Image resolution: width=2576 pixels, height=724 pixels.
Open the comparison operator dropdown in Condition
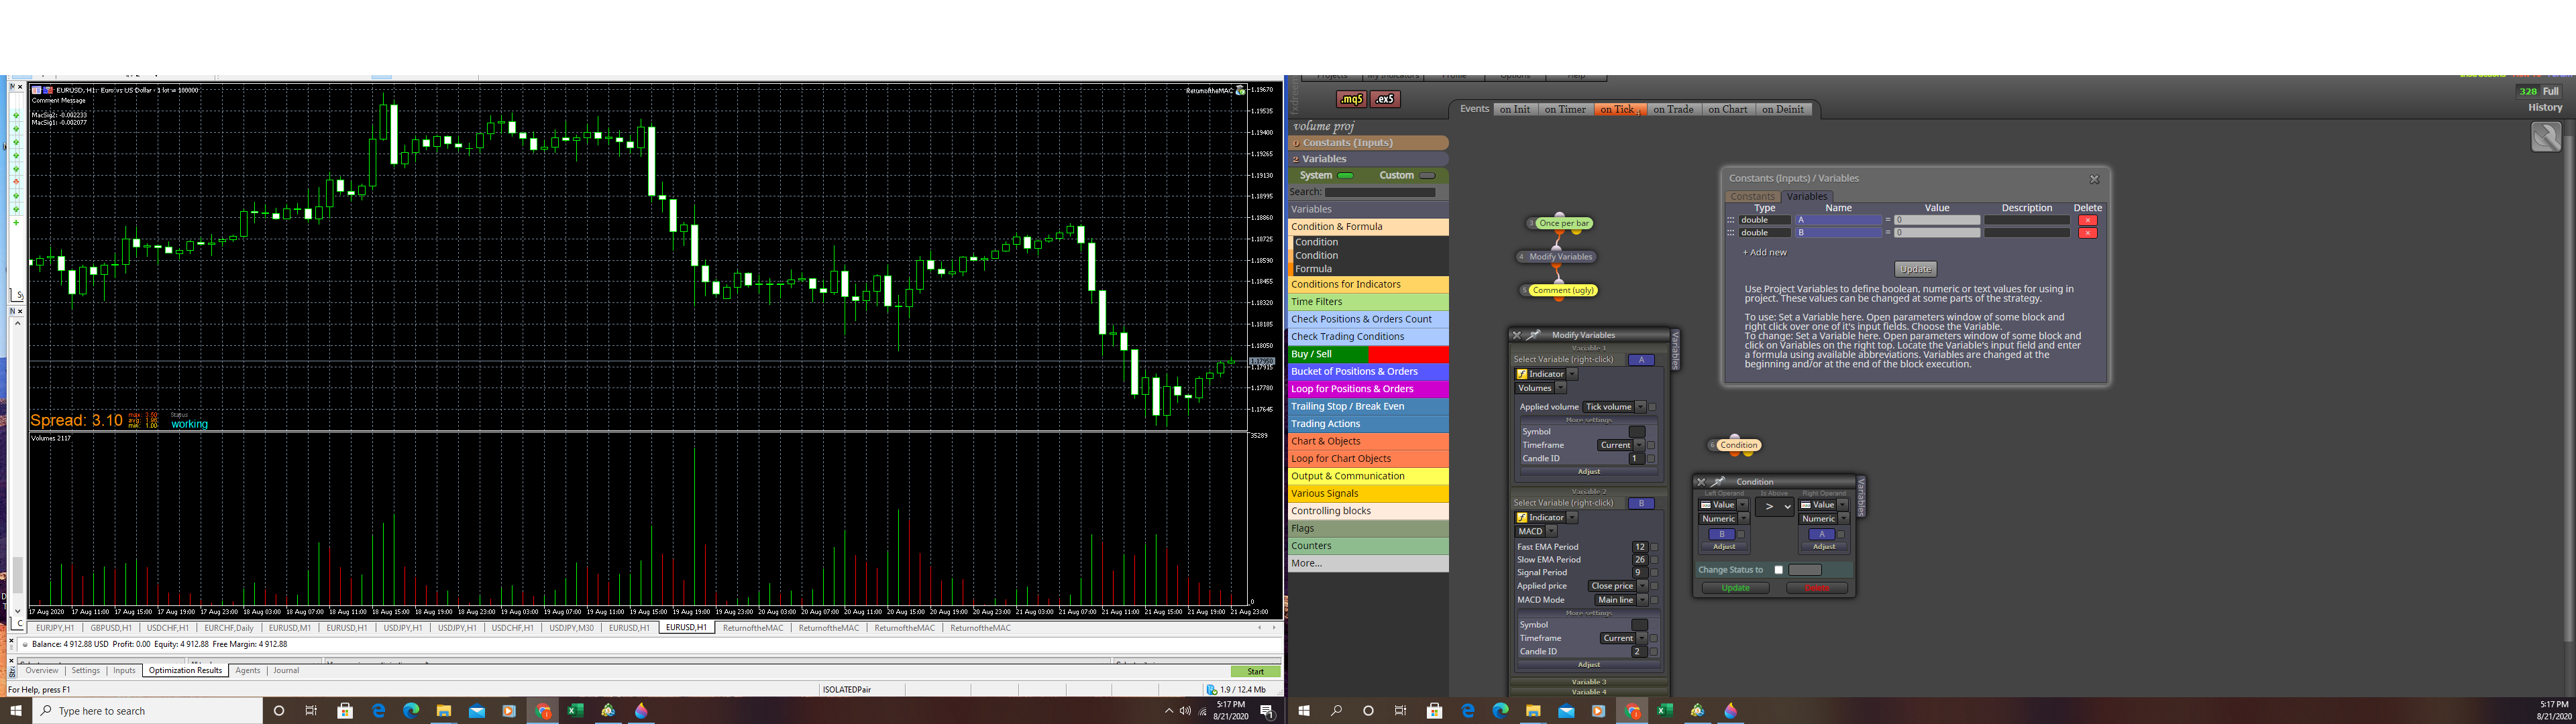(x=1774, y=507)
